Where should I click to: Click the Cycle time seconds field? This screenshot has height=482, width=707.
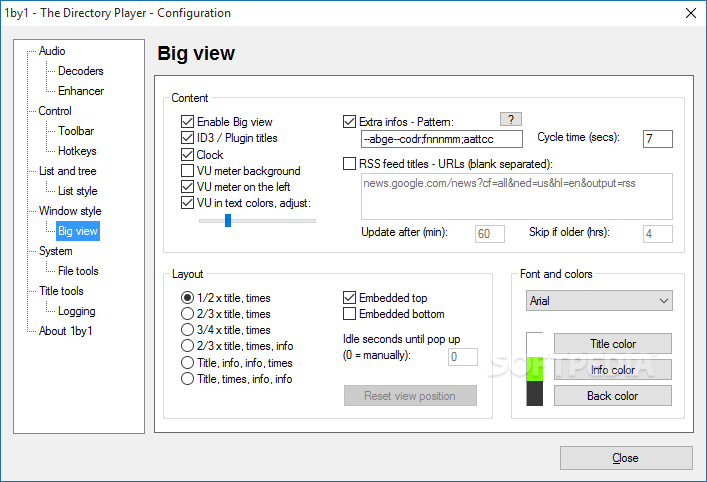point(658,139)
